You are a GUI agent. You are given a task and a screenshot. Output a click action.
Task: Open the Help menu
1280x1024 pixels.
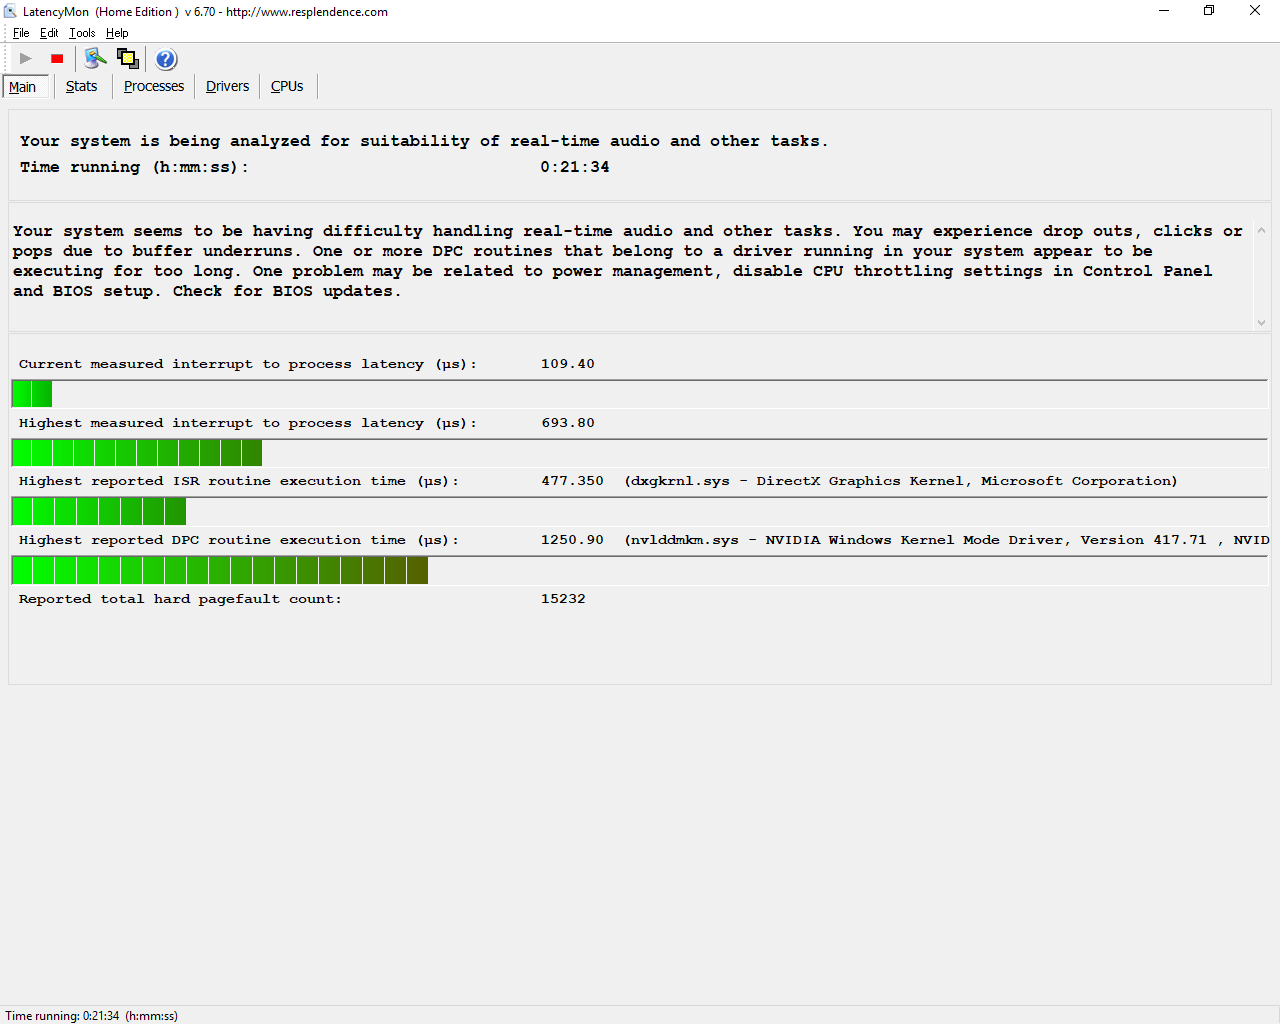click(x=117, y=33)
